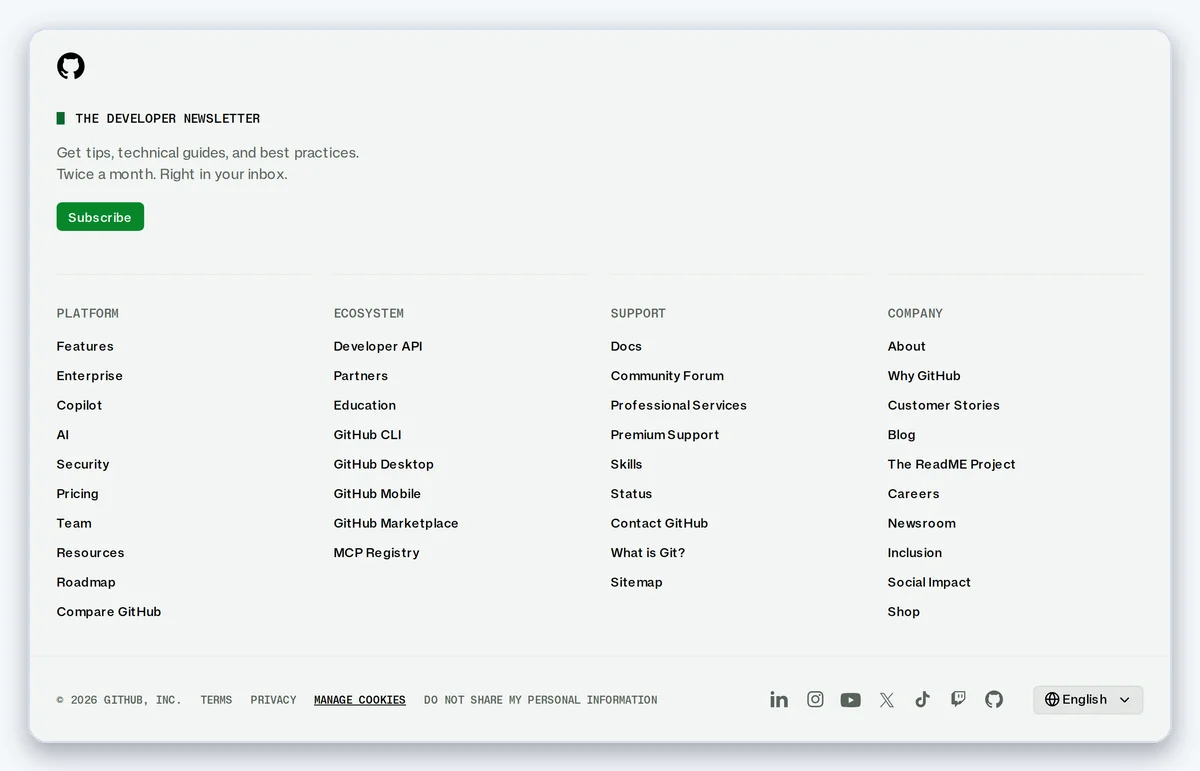Open GitHub's Instagram icon

click(815, 700)
